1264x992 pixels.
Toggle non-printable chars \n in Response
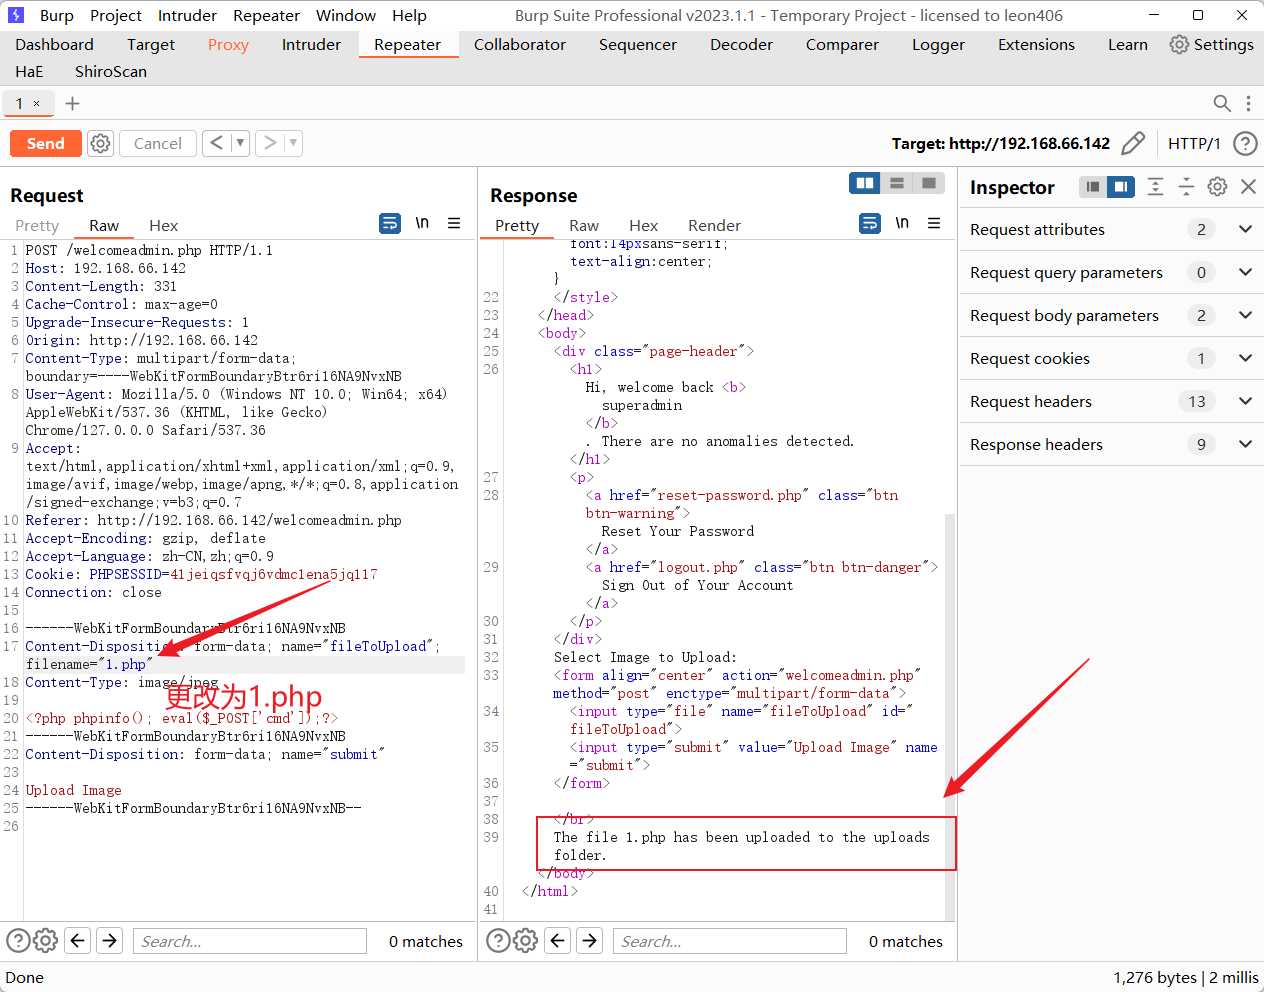[902, 223]
